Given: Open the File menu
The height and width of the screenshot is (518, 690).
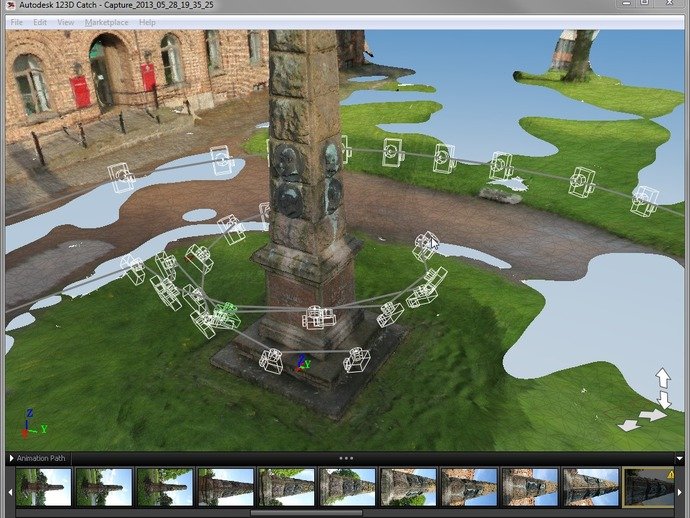Looking at the screenshot, I should [16, 22].
